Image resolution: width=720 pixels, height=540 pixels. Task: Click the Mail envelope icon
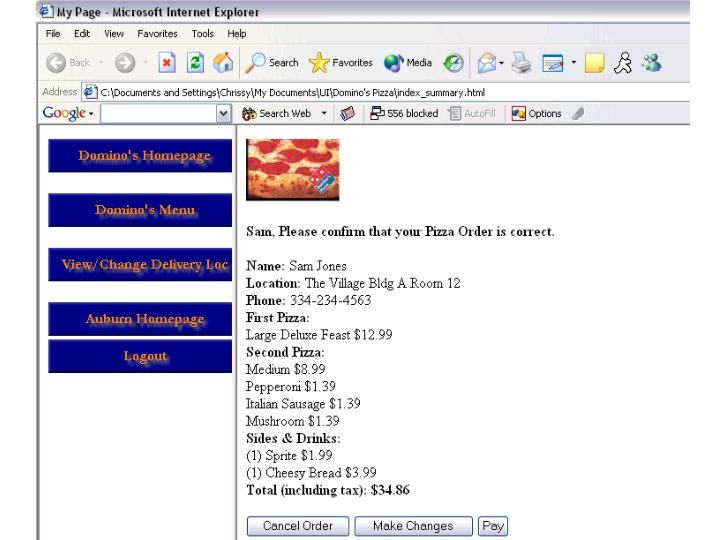(x=486, y=62)
